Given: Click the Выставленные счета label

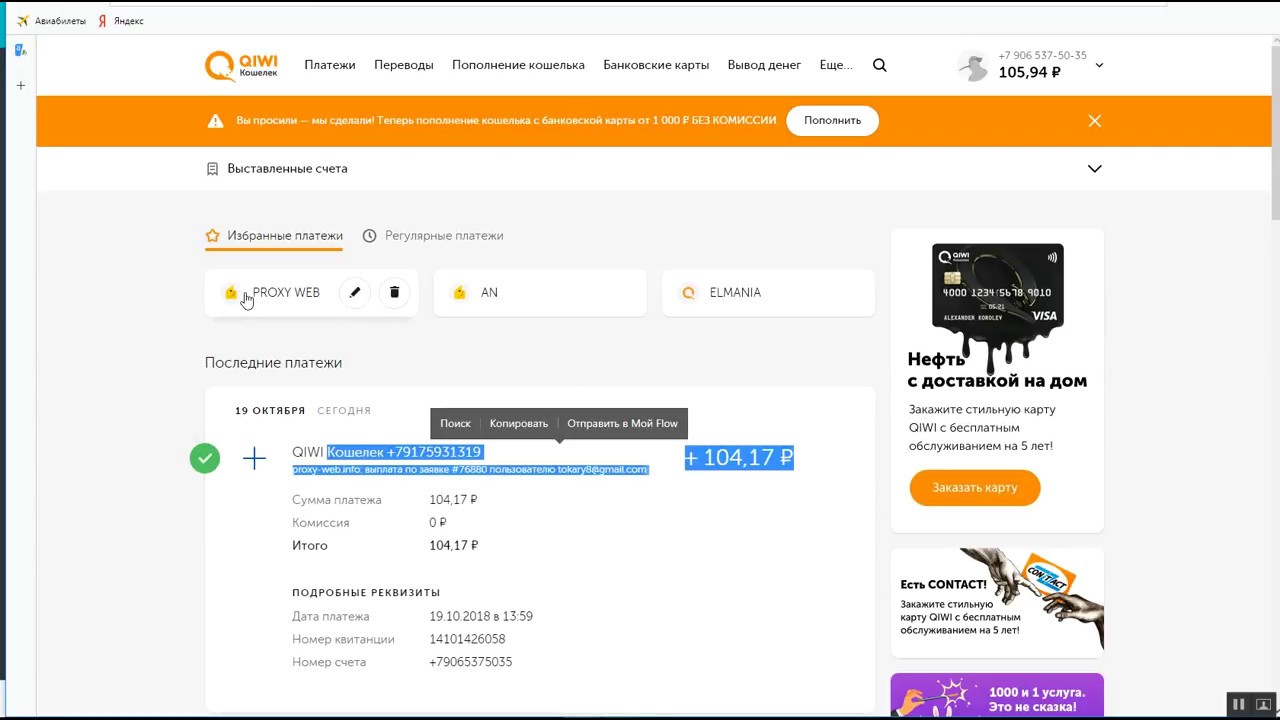Looking at the screenshot, I should click(x=287, y=169).
